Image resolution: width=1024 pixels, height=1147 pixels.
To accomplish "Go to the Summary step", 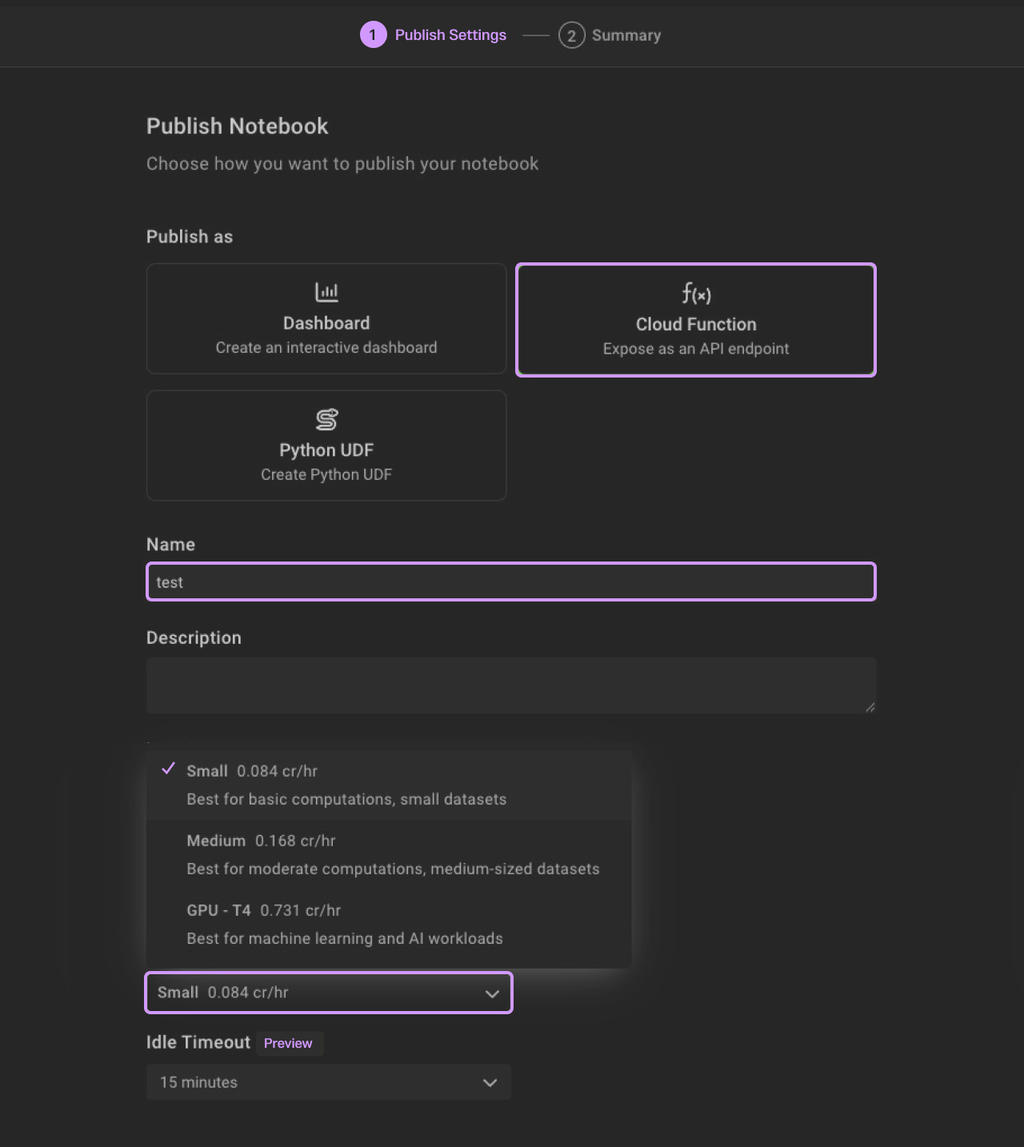I will click(626, 36).
